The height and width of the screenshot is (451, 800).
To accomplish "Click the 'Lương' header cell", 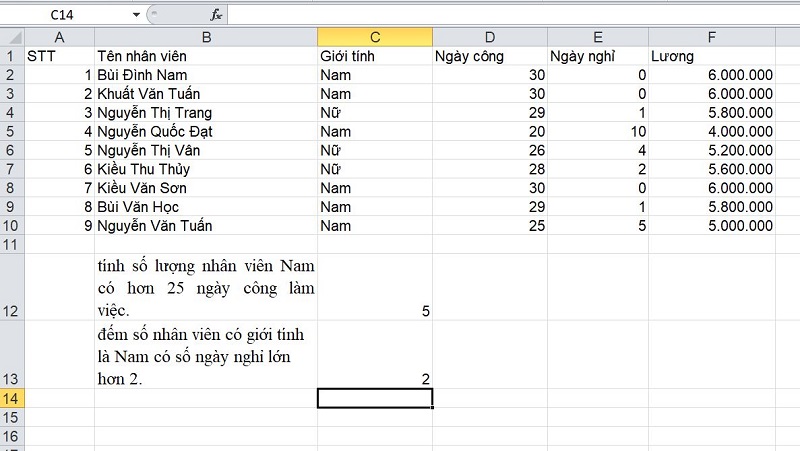I will 711,56.
